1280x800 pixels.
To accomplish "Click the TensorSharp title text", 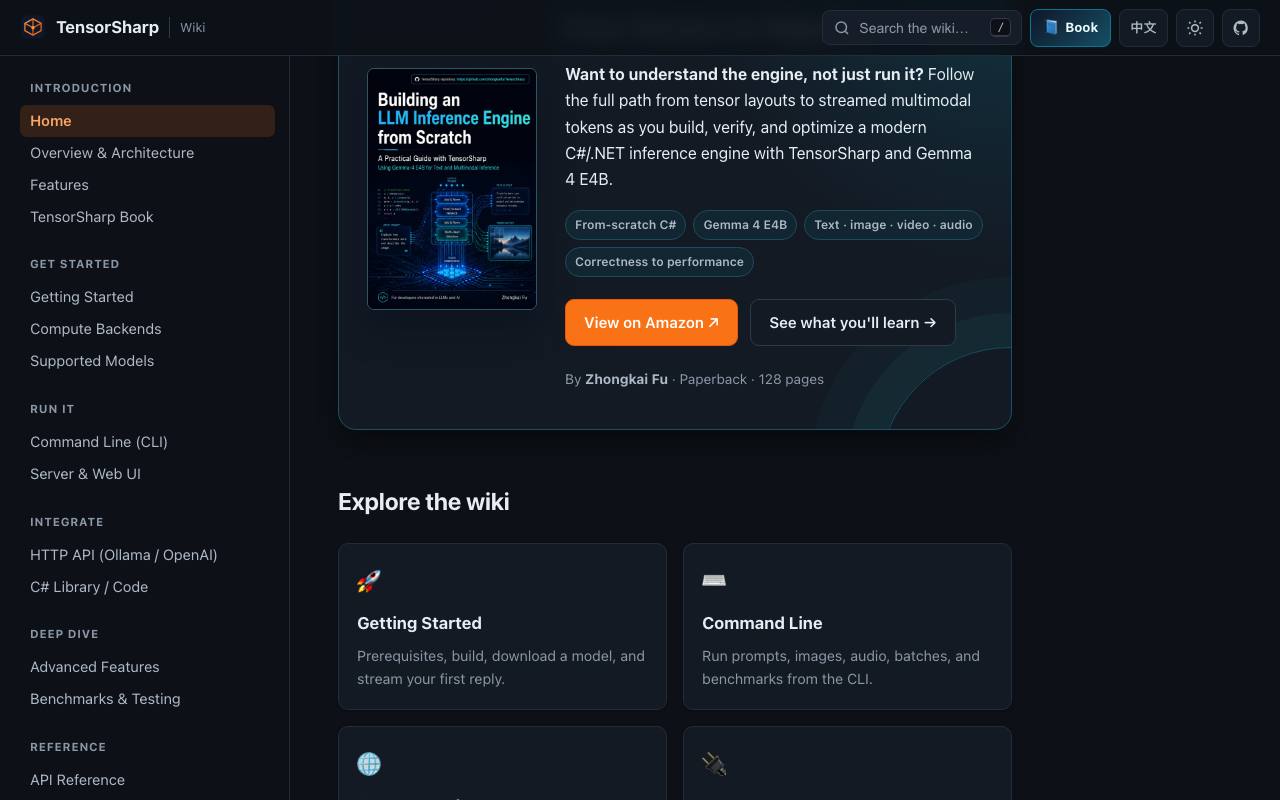I will pos(107,27).
